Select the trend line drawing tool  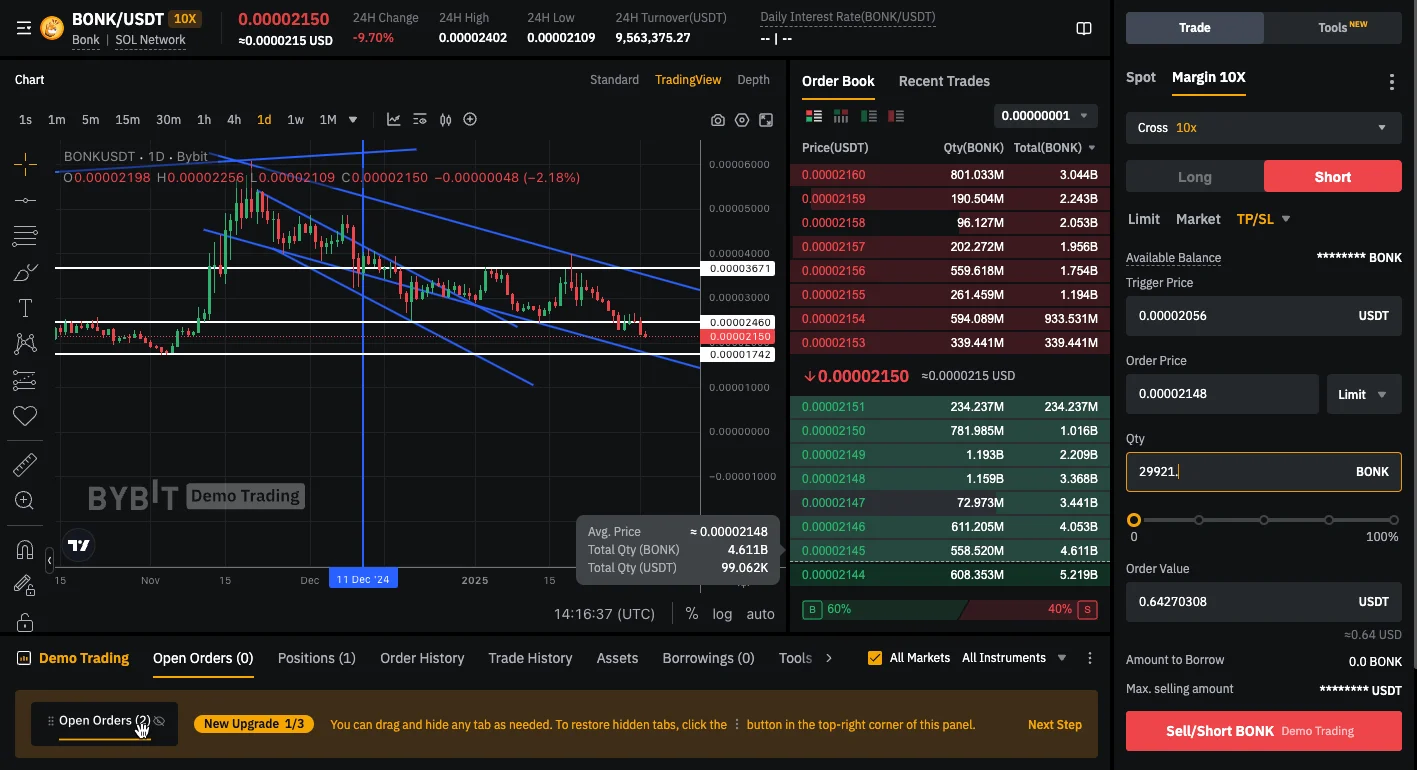(x=25, y=200)
